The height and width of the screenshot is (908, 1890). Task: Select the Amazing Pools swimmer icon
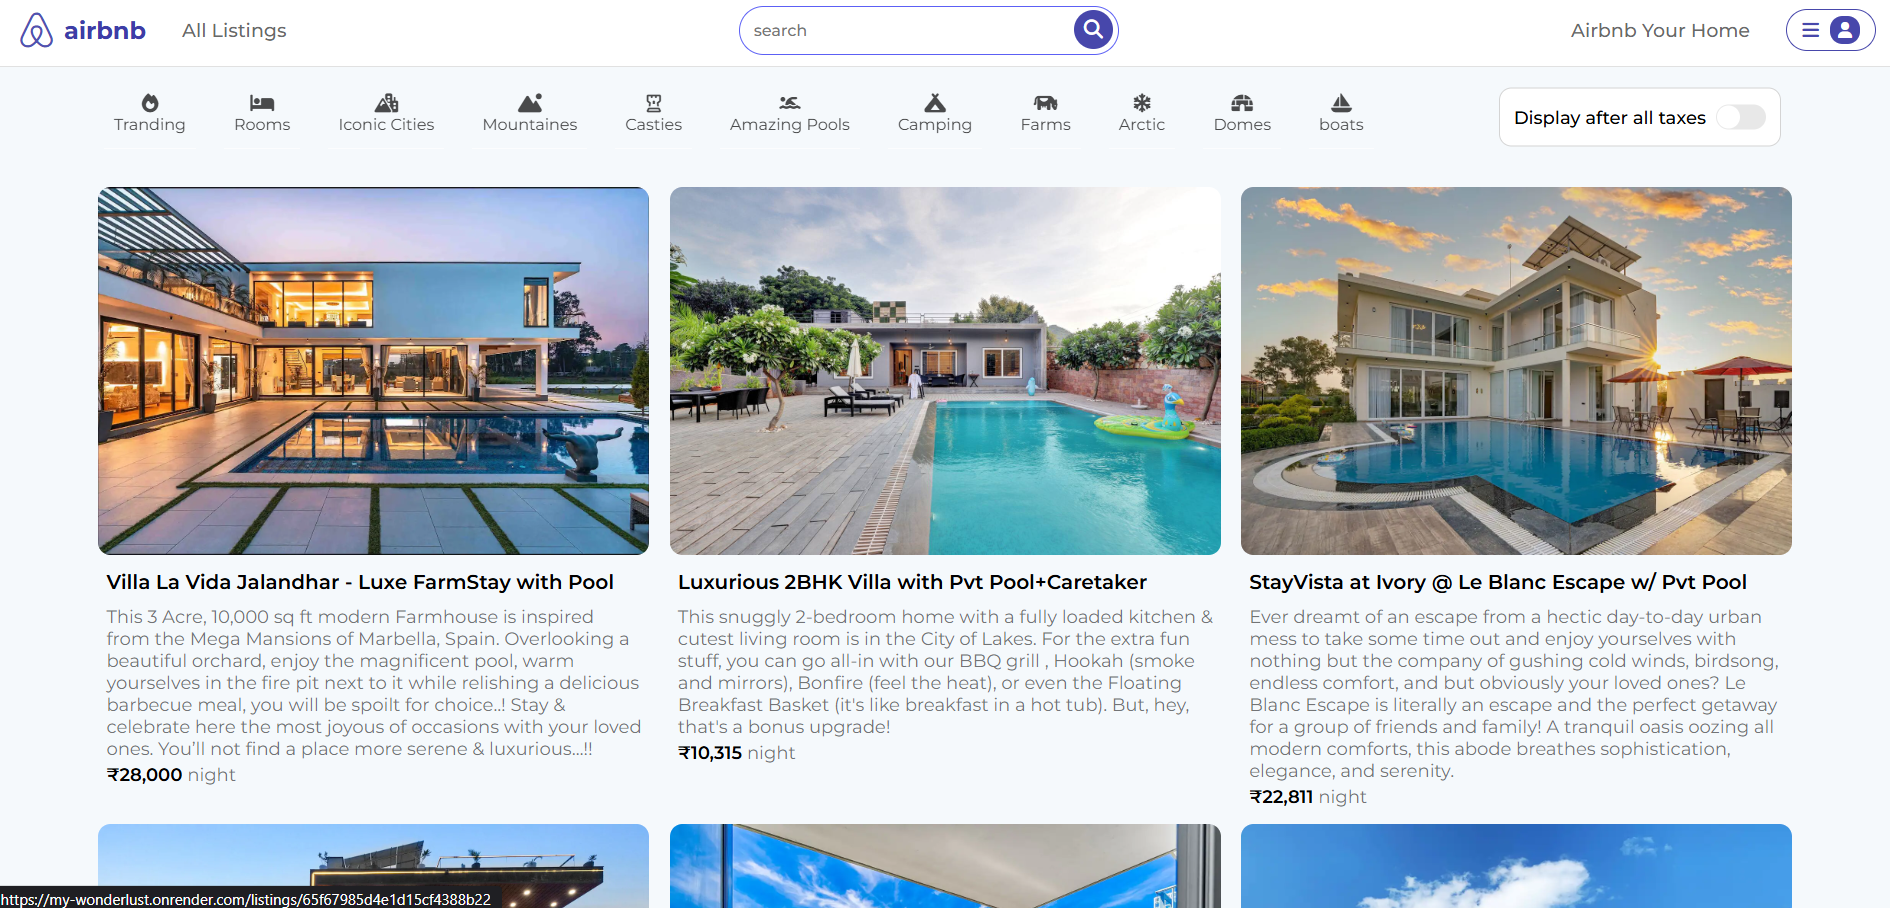click(x=789, y=103)
